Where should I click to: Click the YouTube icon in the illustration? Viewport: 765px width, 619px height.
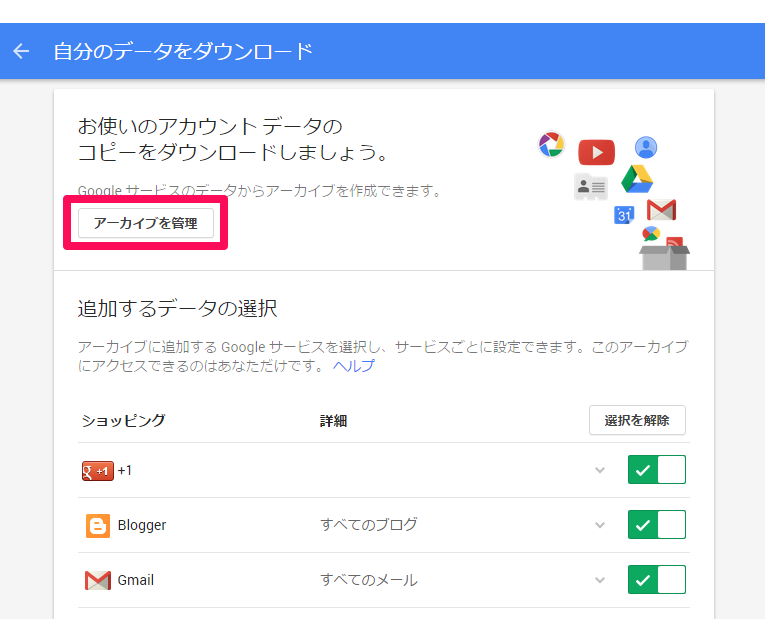(x=596, y=152)
